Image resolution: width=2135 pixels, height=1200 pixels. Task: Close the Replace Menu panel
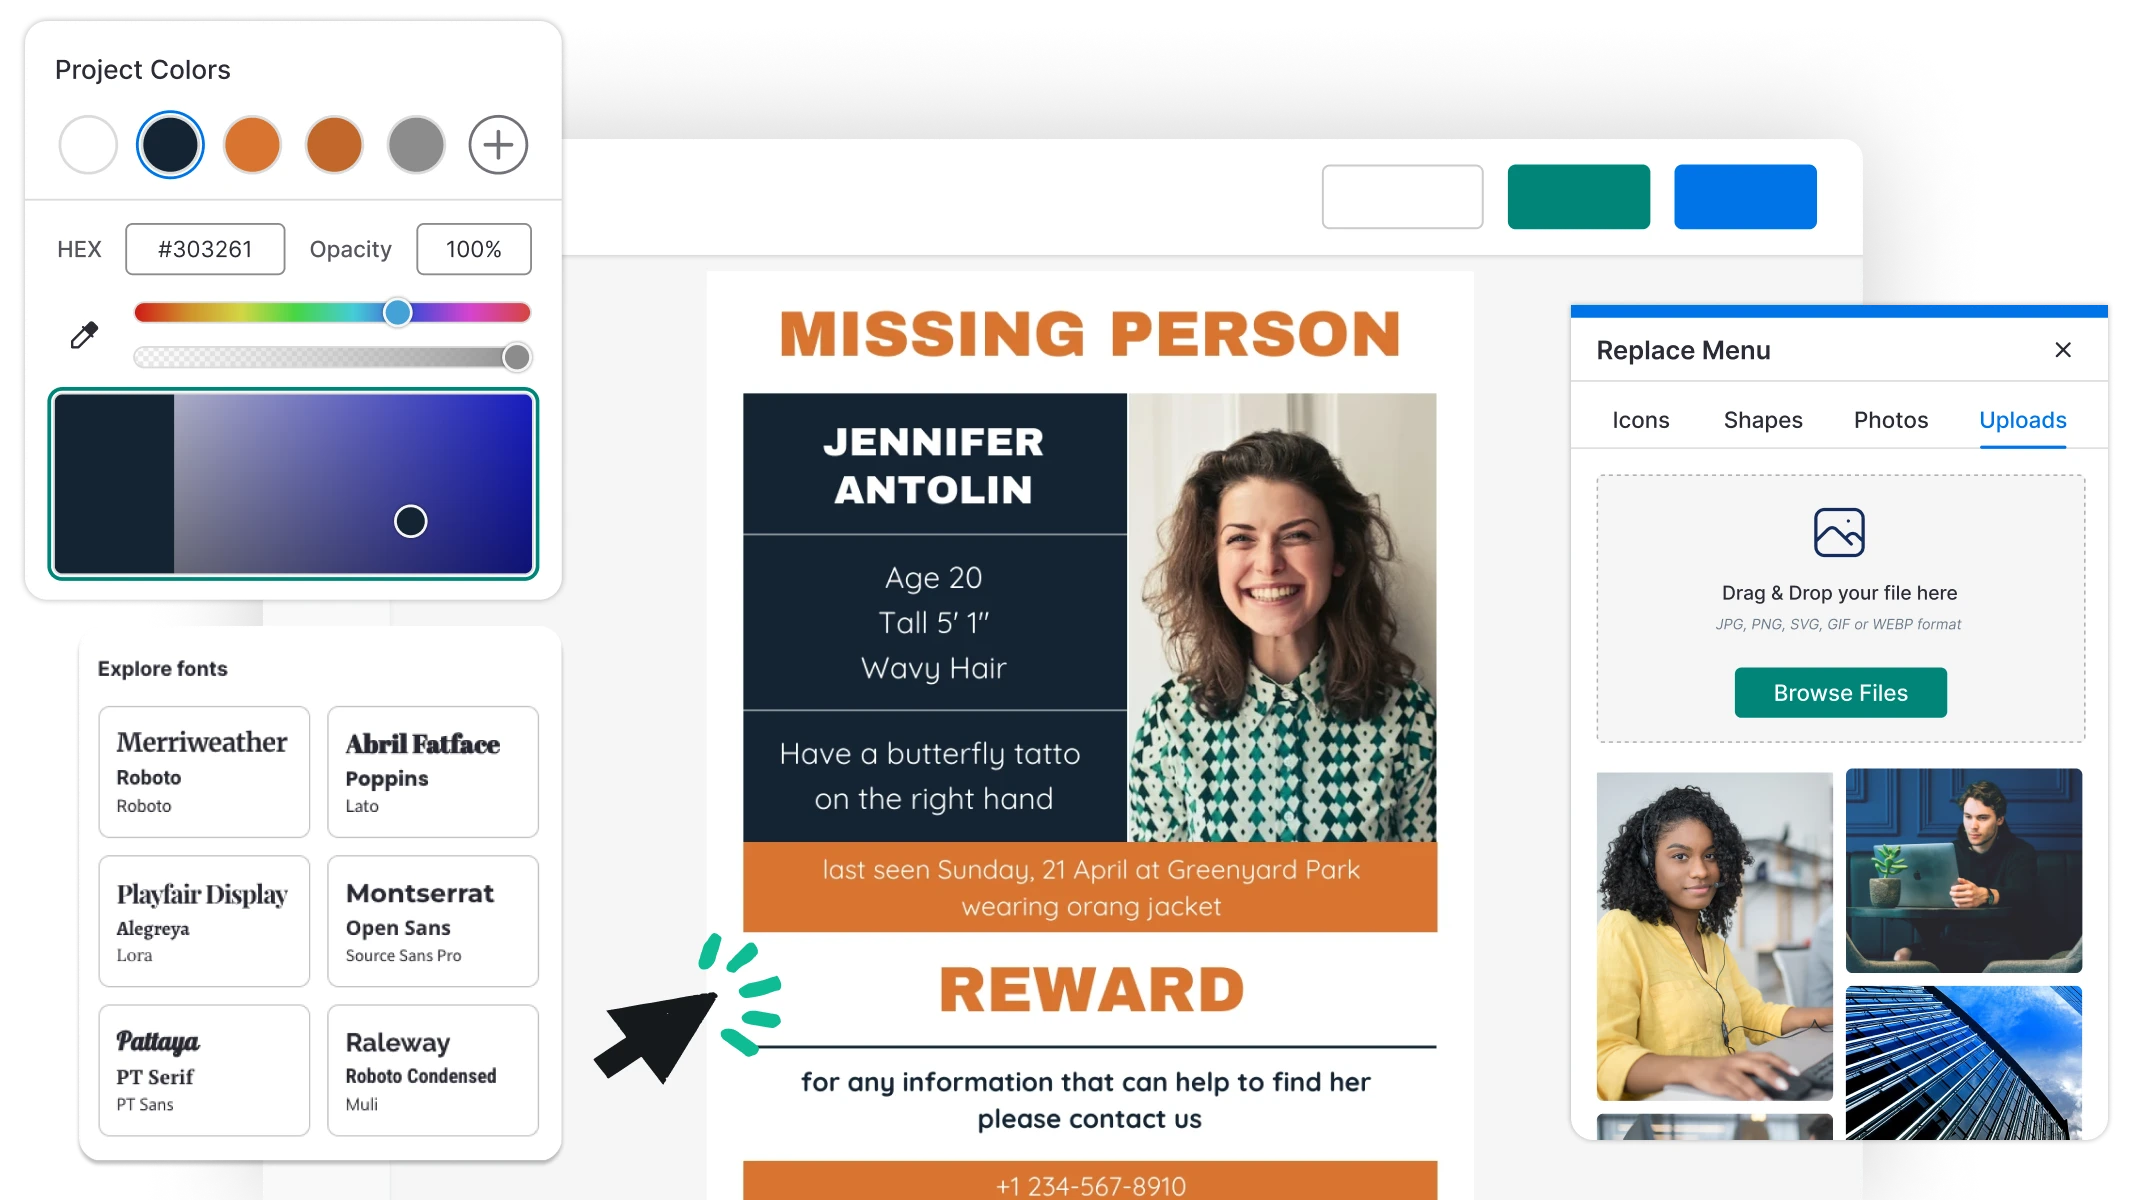tap(2063, 349)
